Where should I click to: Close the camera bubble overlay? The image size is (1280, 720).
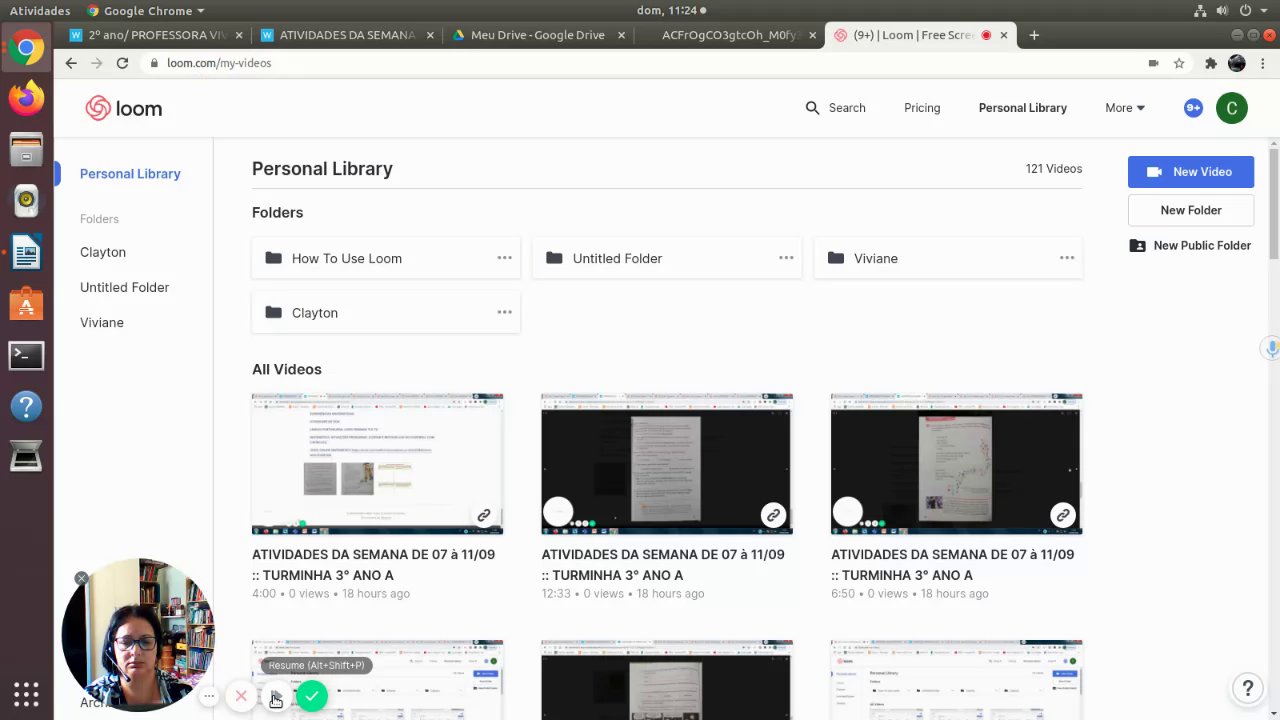82,579
